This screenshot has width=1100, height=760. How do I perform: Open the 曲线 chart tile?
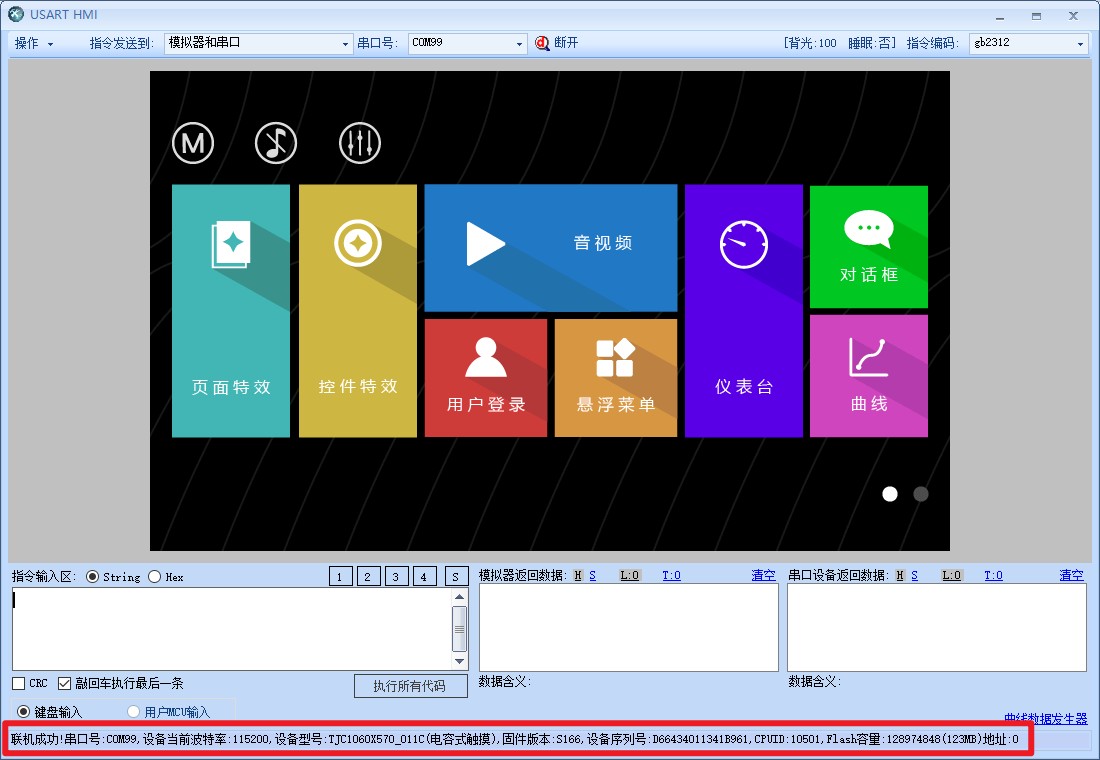(x=868, y=376)
